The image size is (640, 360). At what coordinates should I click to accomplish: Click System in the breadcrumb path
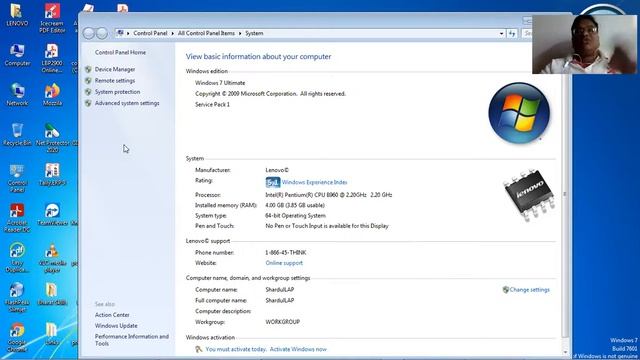[254, 33]
